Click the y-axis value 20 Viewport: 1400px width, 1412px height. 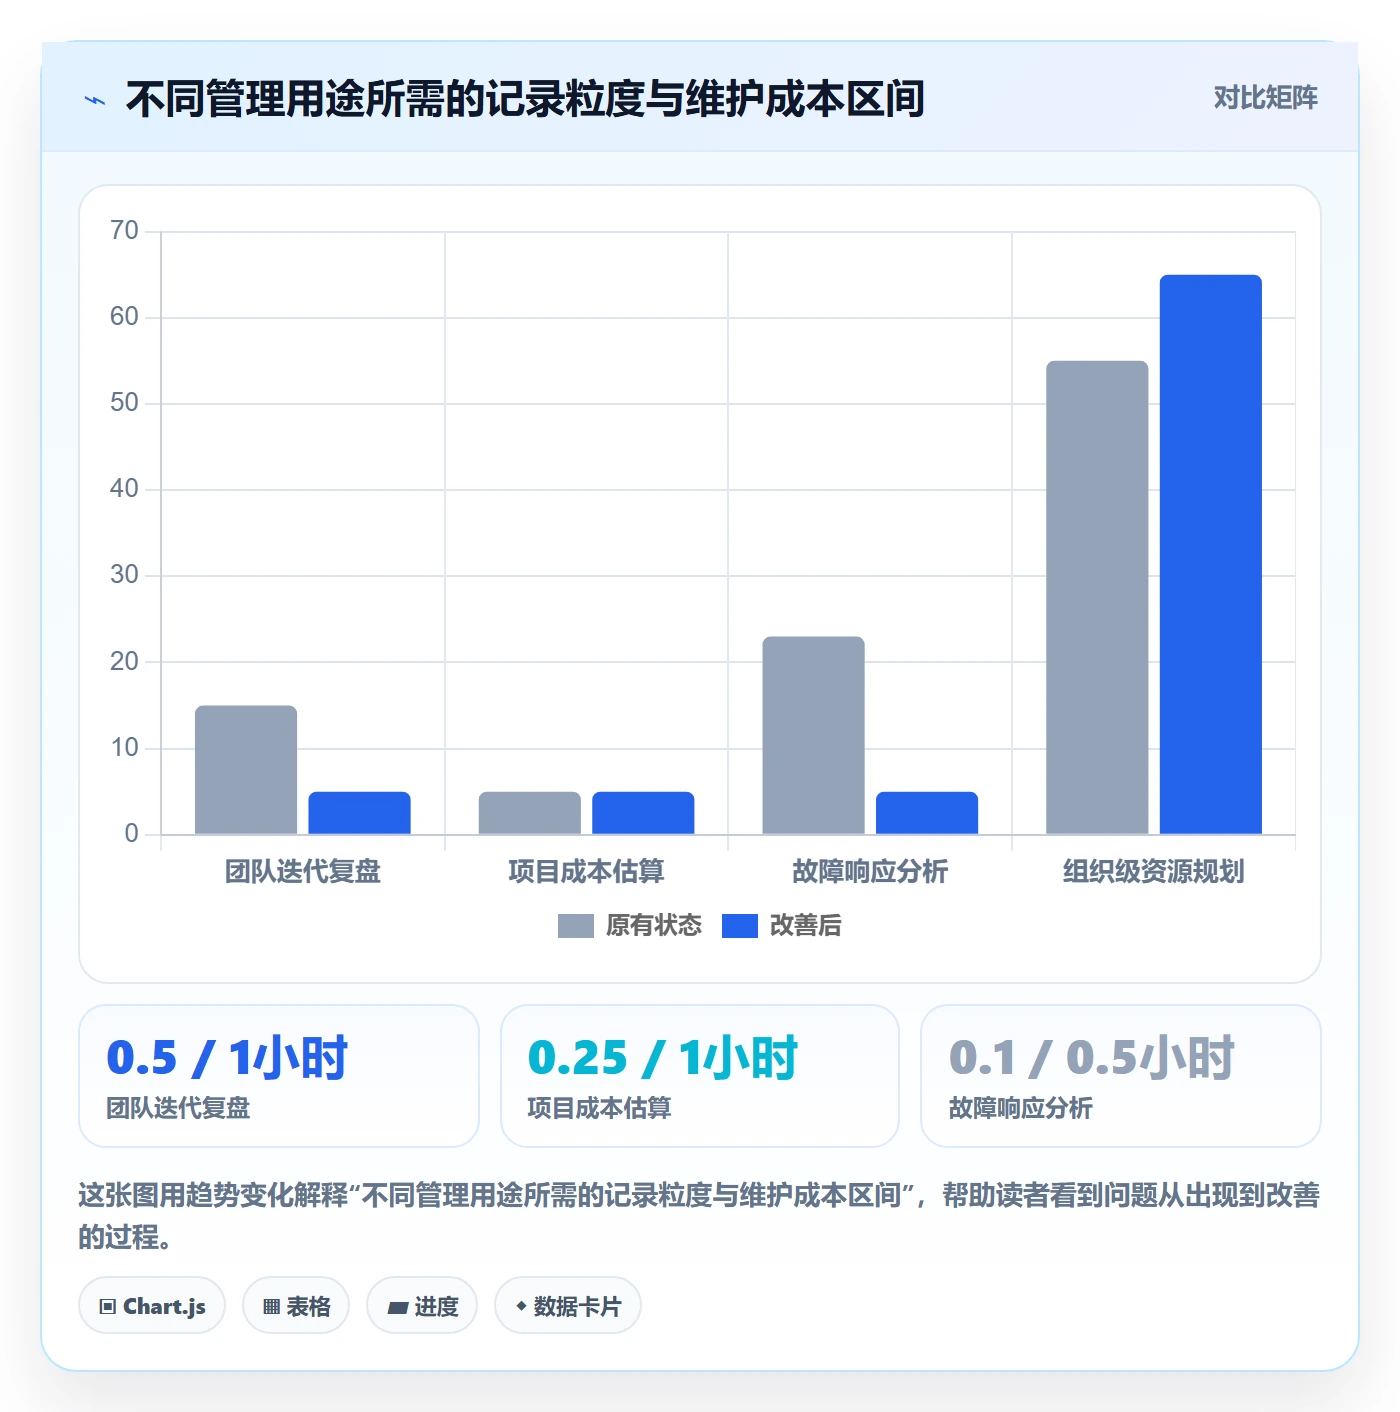coord(125,661)
